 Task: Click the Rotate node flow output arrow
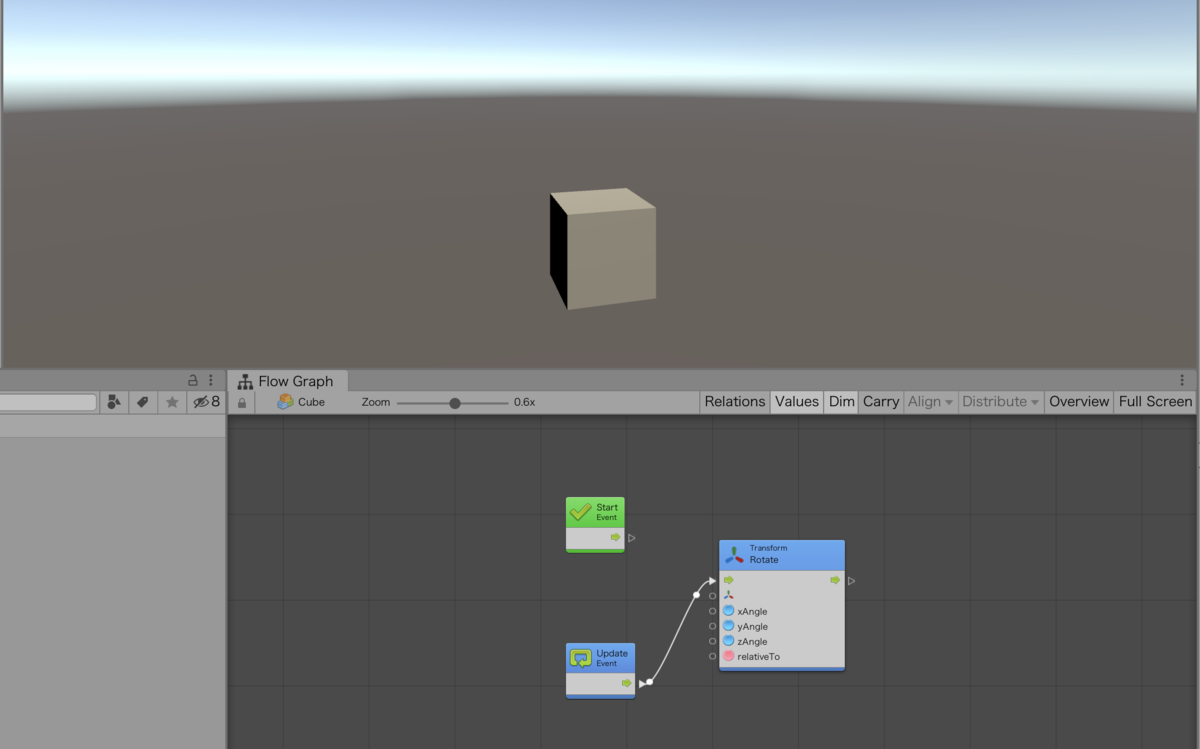click(x=835, y=580)
